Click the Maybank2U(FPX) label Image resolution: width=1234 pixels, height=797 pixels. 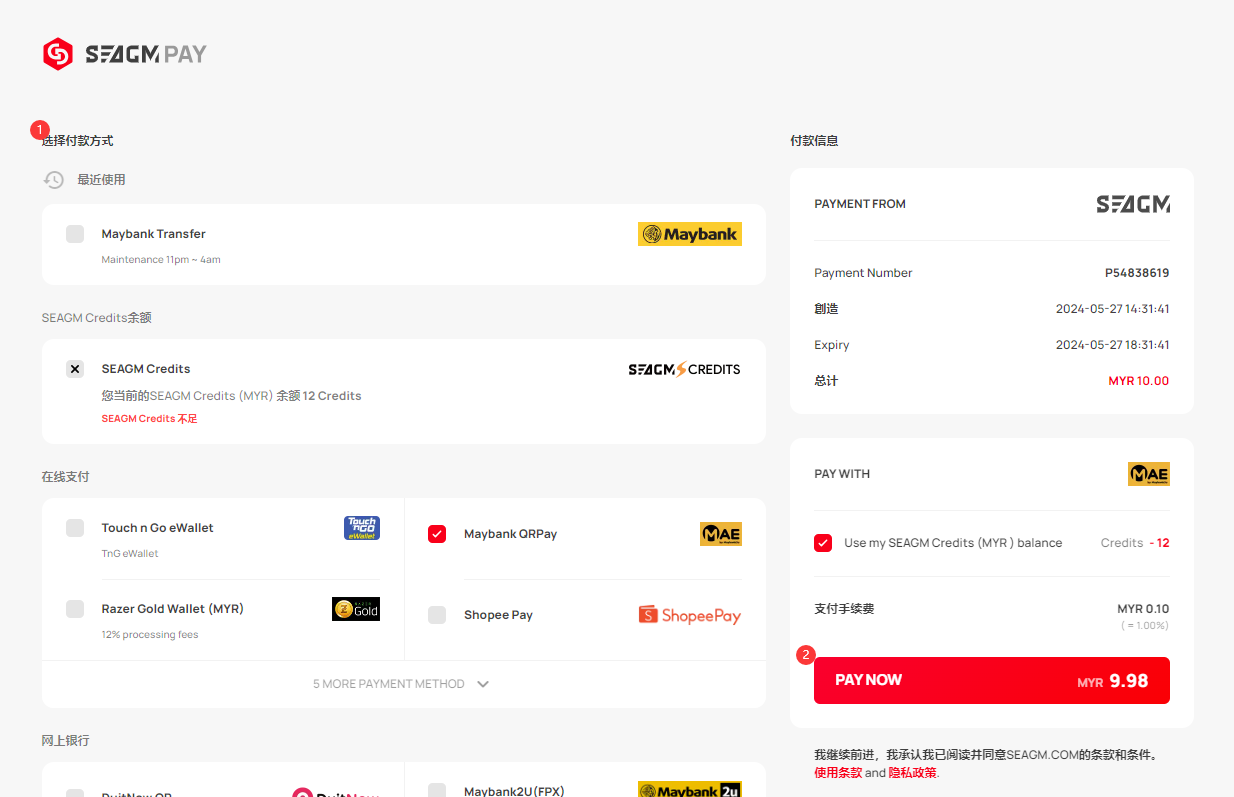point(514,792)
